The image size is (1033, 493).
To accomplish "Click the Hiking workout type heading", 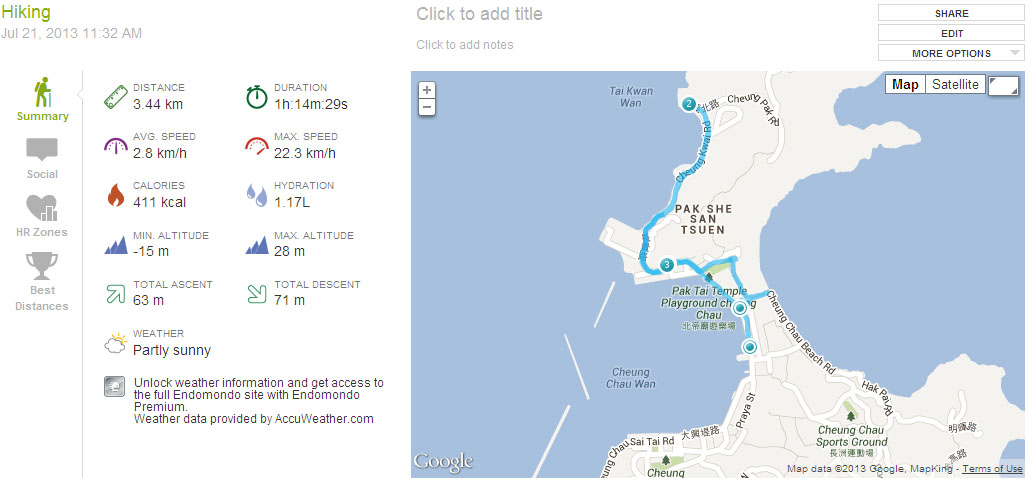I will (x=26, y=12).
